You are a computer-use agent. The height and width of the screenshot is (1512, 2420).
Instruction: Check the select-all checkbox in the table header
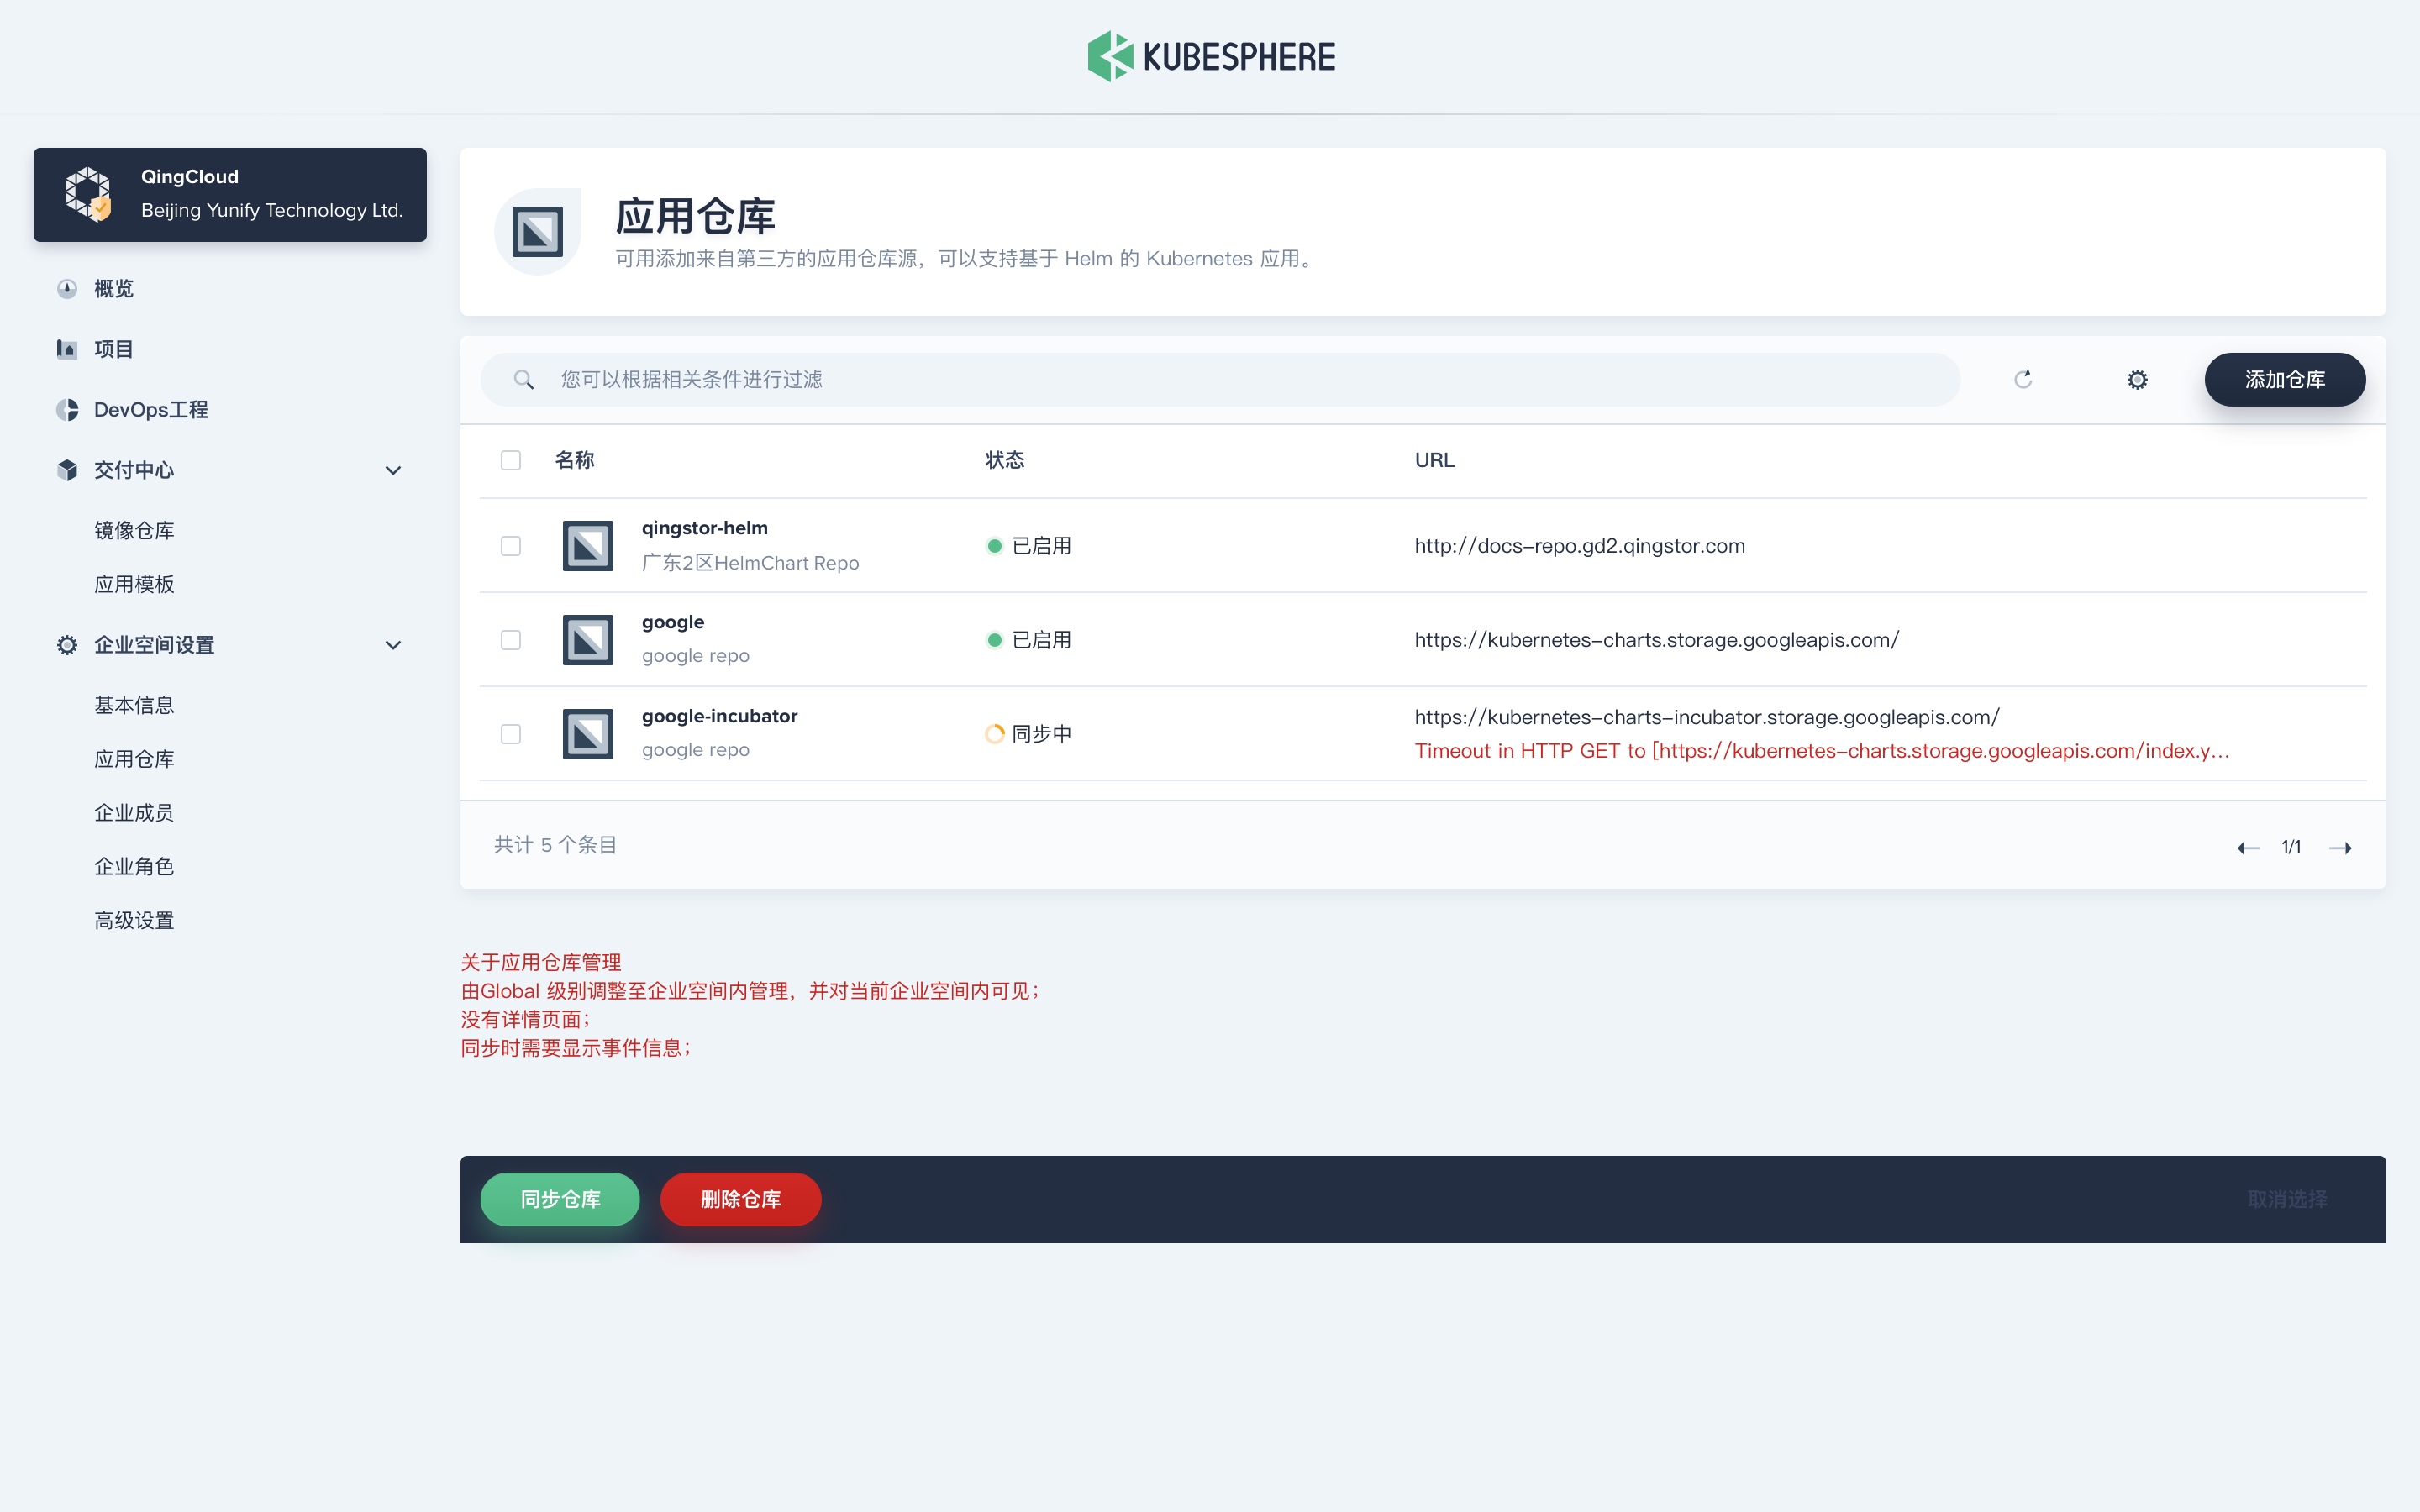click(511, 460)
